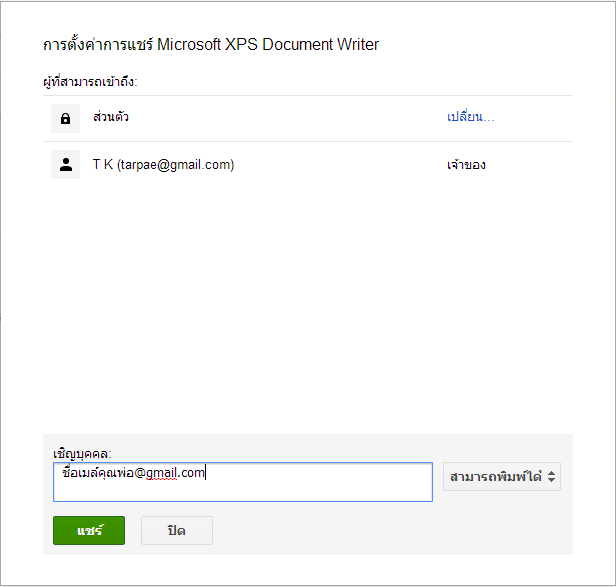Screen dimensions: 616x587
Task: Click inside the เชิญบุคคล email input field
Action: (243, 482)
